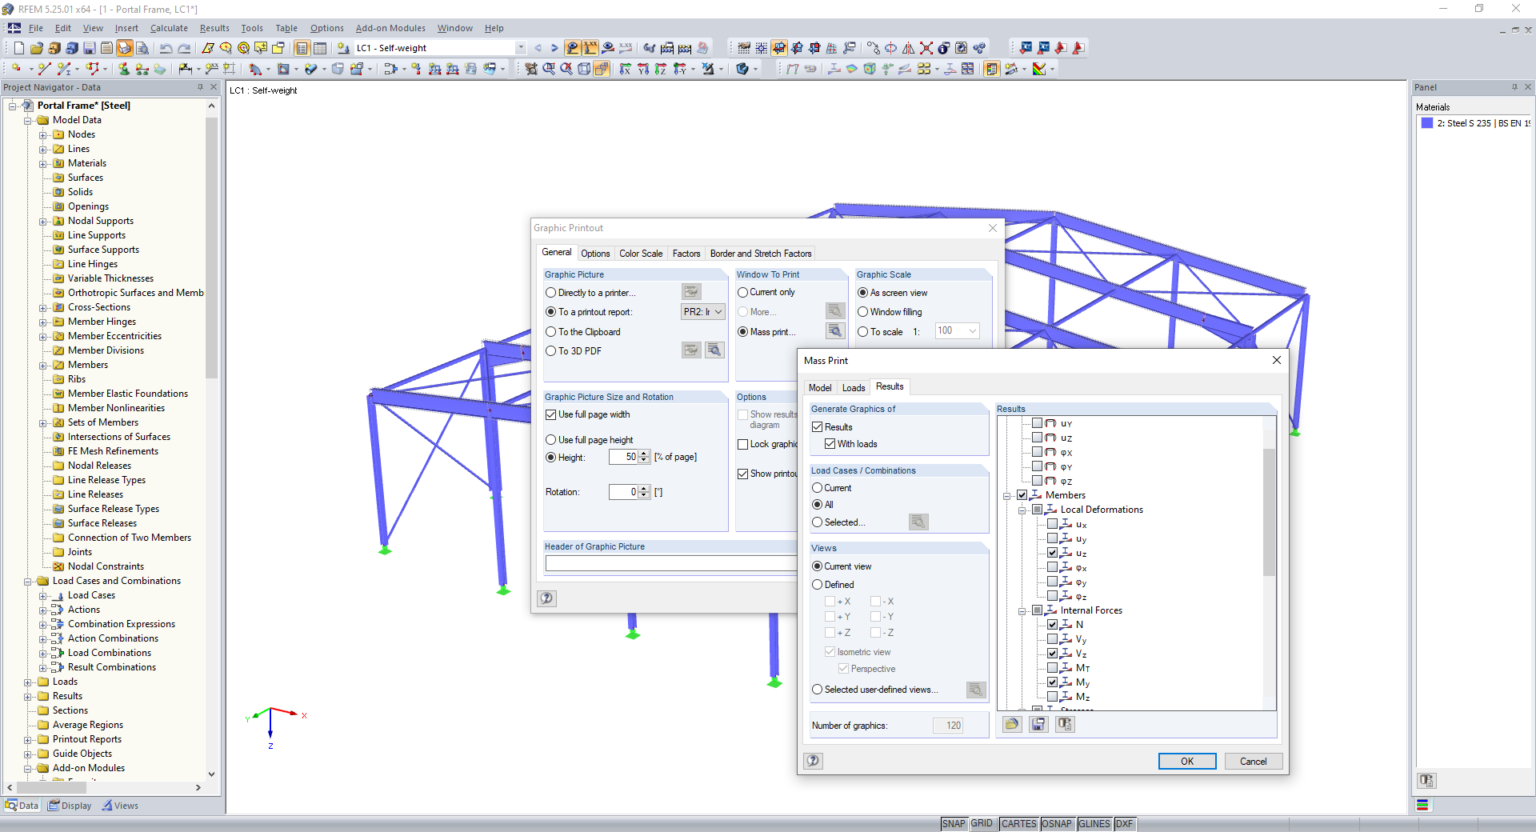Cancel the Mass Print dialog
Viewport: 1536px width, 832px height.
click(x=1253, y=761)
